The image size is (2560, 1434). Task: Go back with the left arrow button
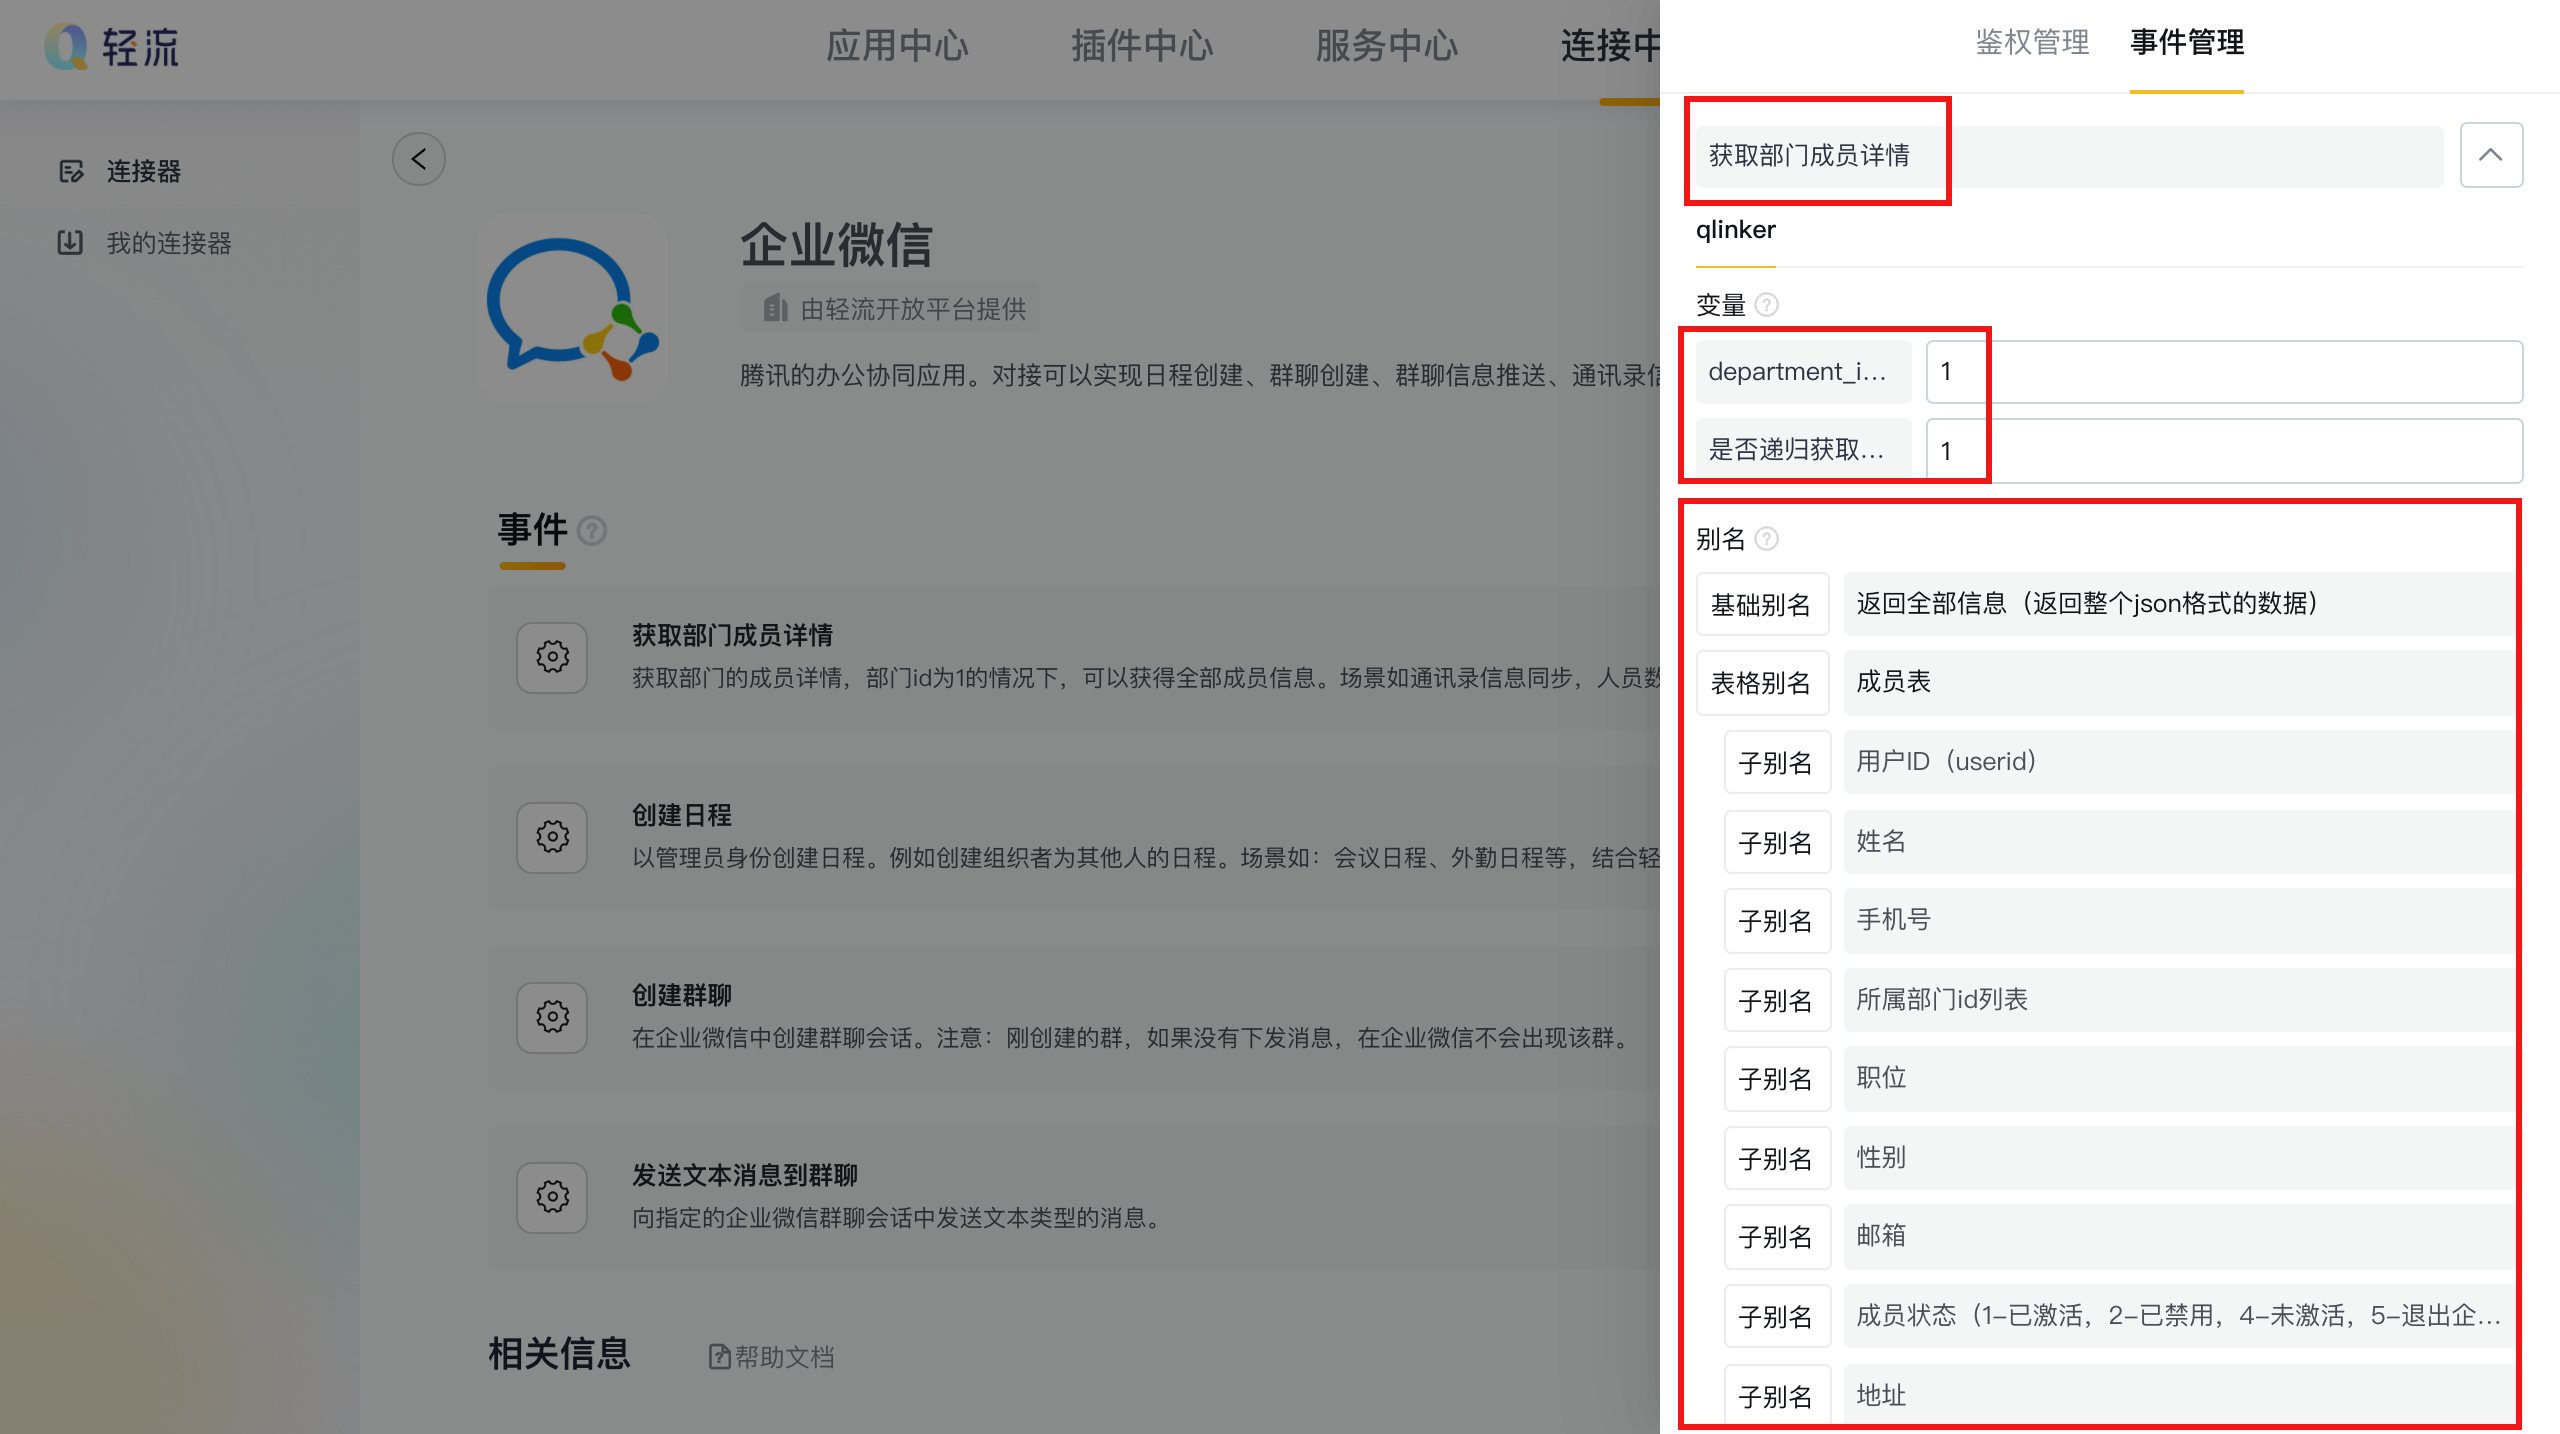(418, 159)
